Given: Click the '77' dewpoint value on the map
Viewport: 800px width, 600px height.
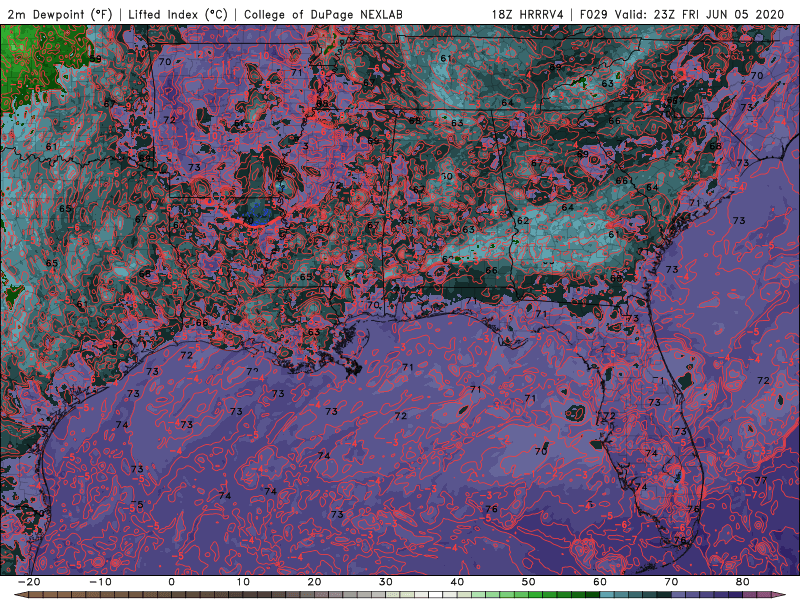Looking at the screenshot, I should point(761,480).
